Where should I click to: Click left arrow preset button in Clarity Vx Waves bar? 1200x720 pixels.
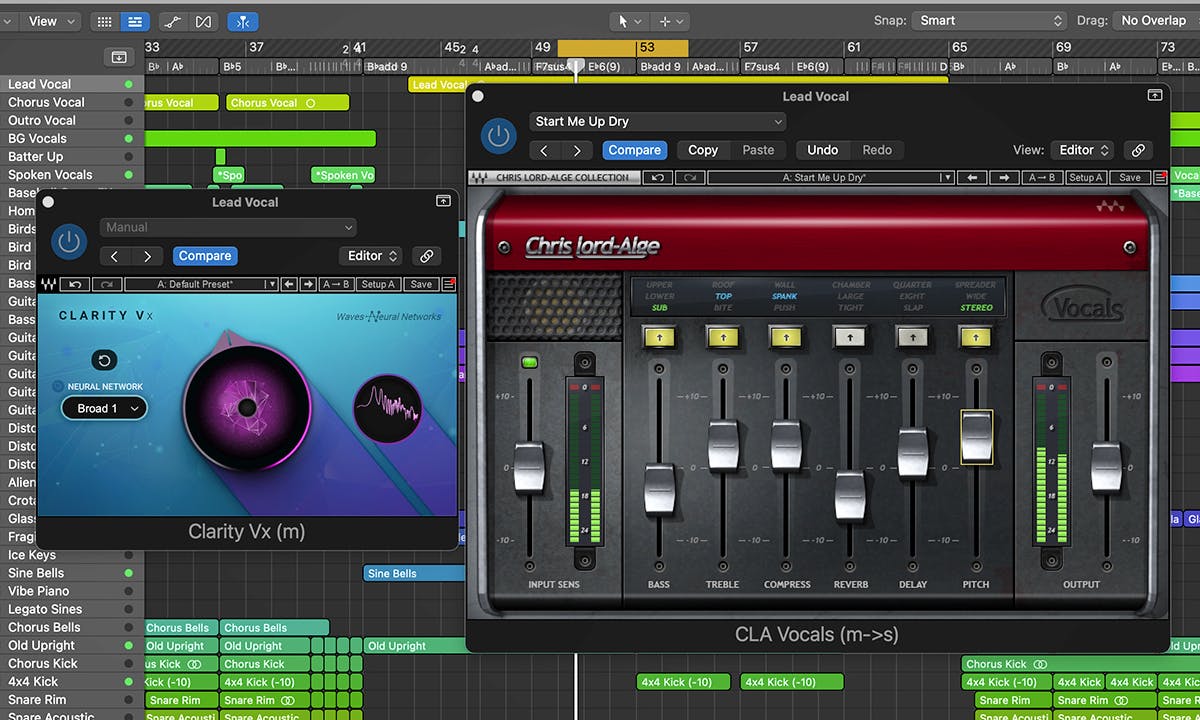point(289,284)
